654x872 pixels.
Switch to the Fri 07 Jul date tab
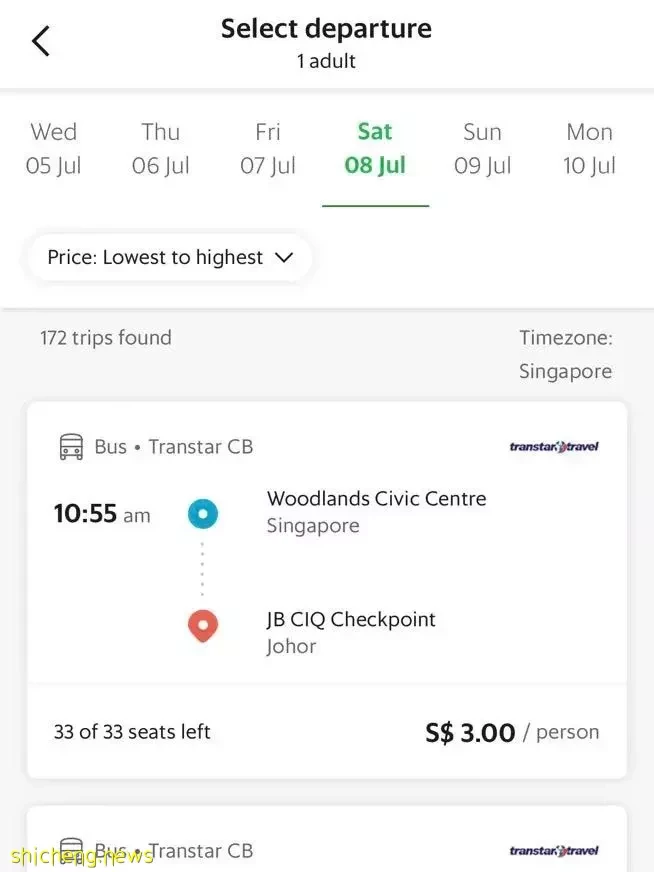(267, 148)
